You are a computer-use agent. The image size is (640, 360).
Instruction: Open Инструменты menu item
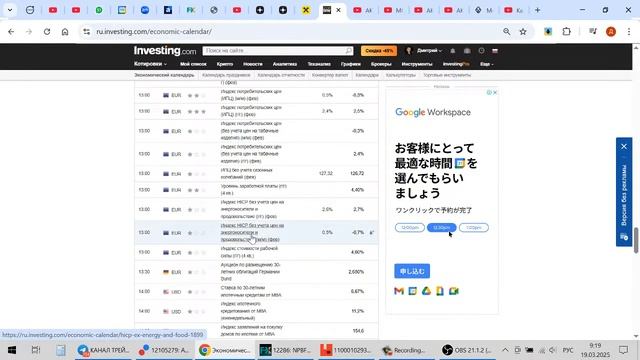coord(417,64)
